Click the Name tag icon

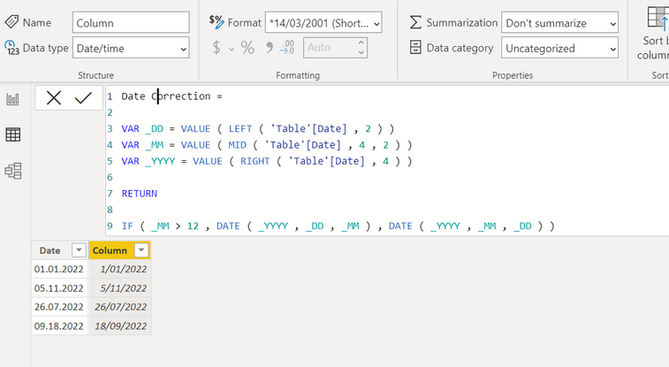coord(12,22)
